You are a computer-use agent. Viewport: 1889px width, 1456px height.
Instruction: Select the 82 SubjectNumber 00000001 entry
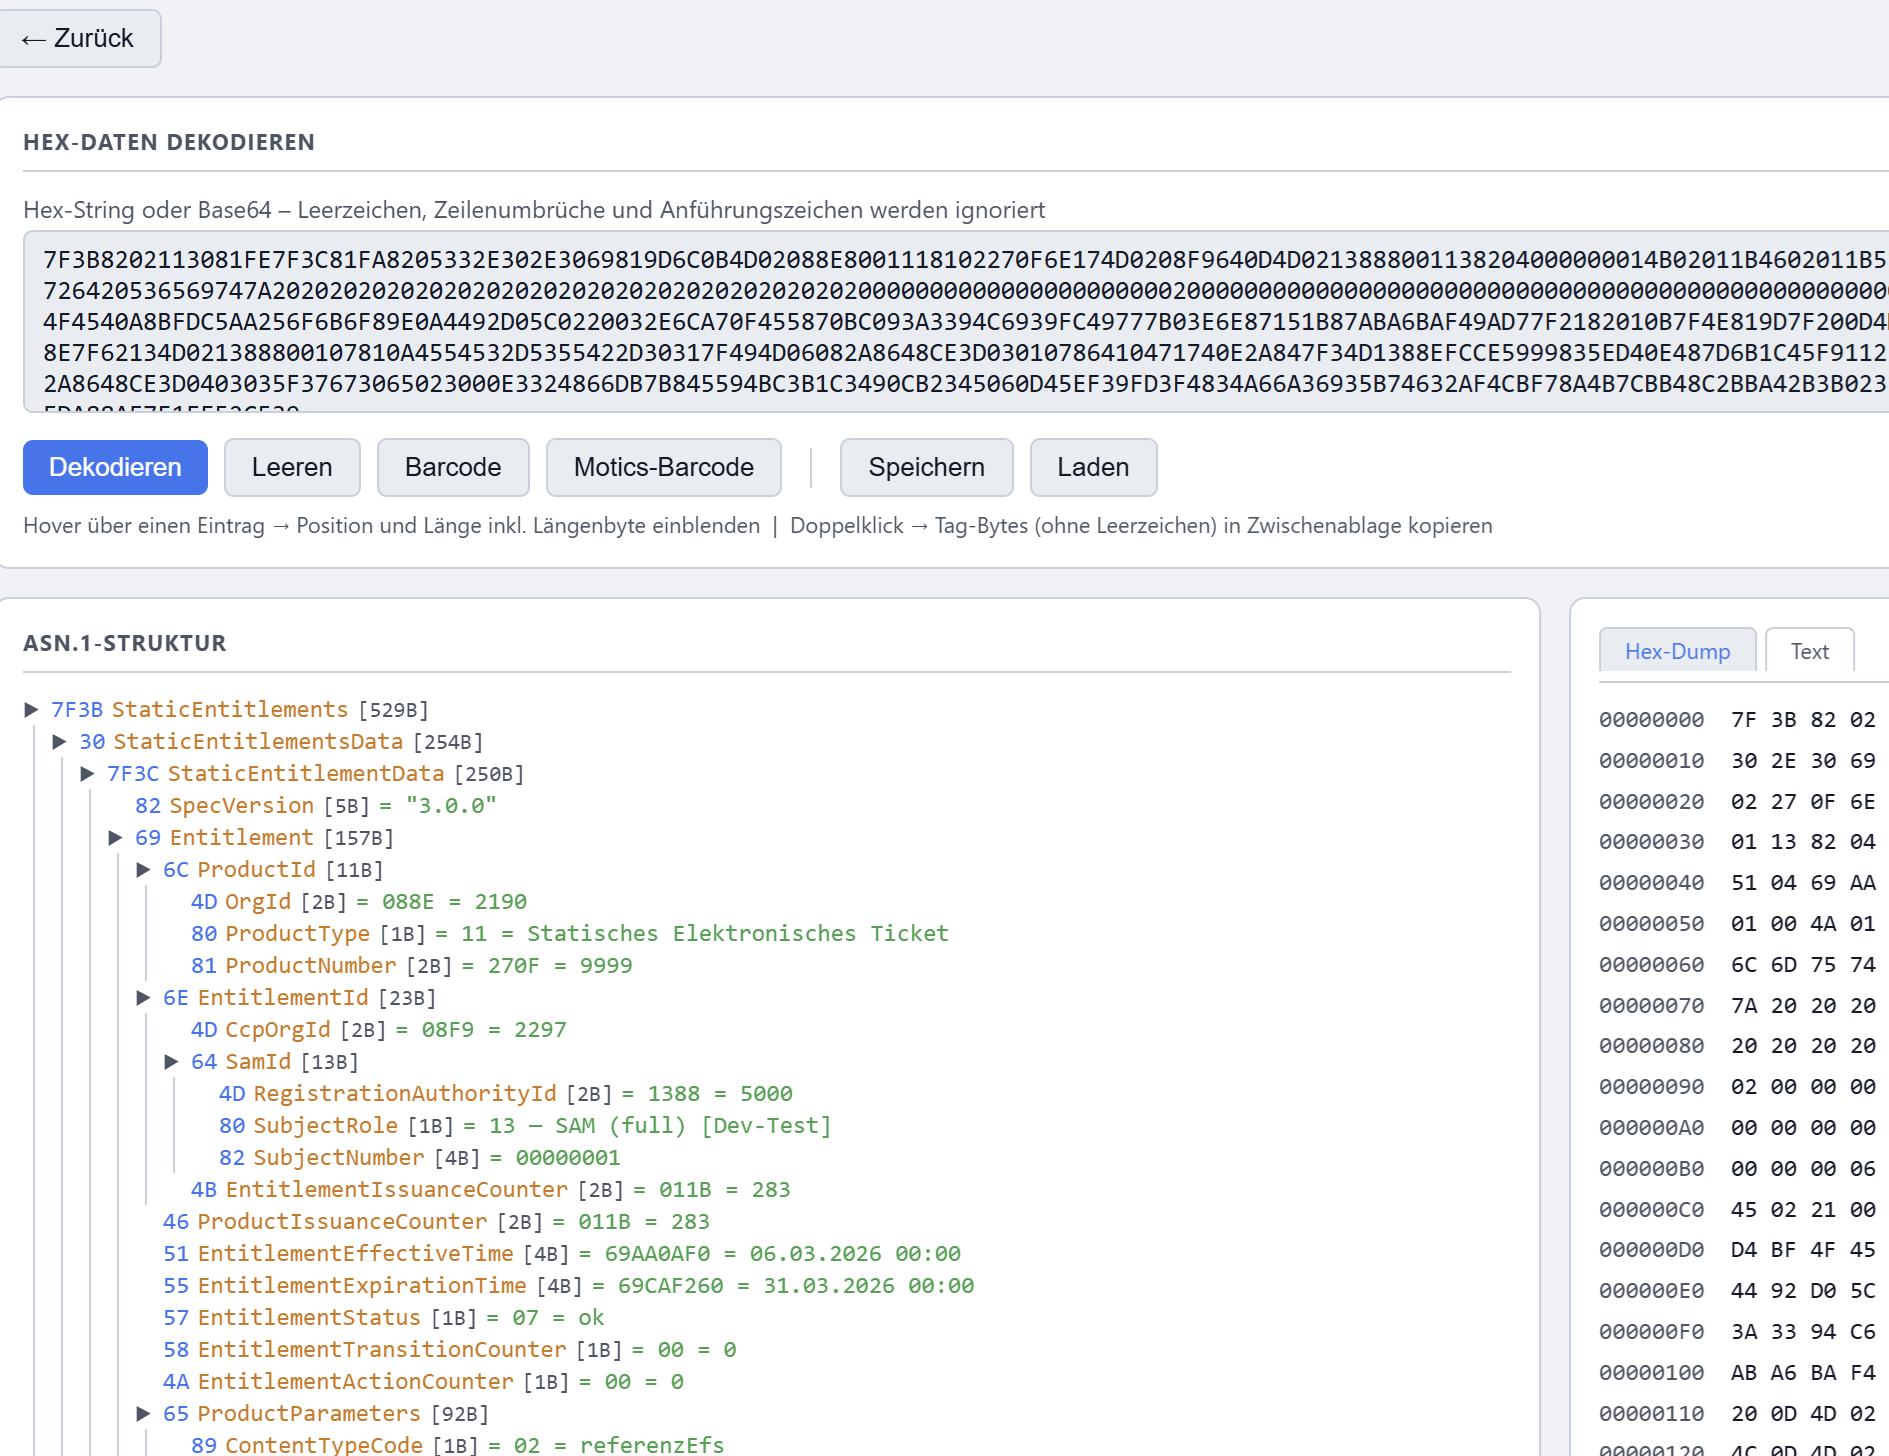420,1157
